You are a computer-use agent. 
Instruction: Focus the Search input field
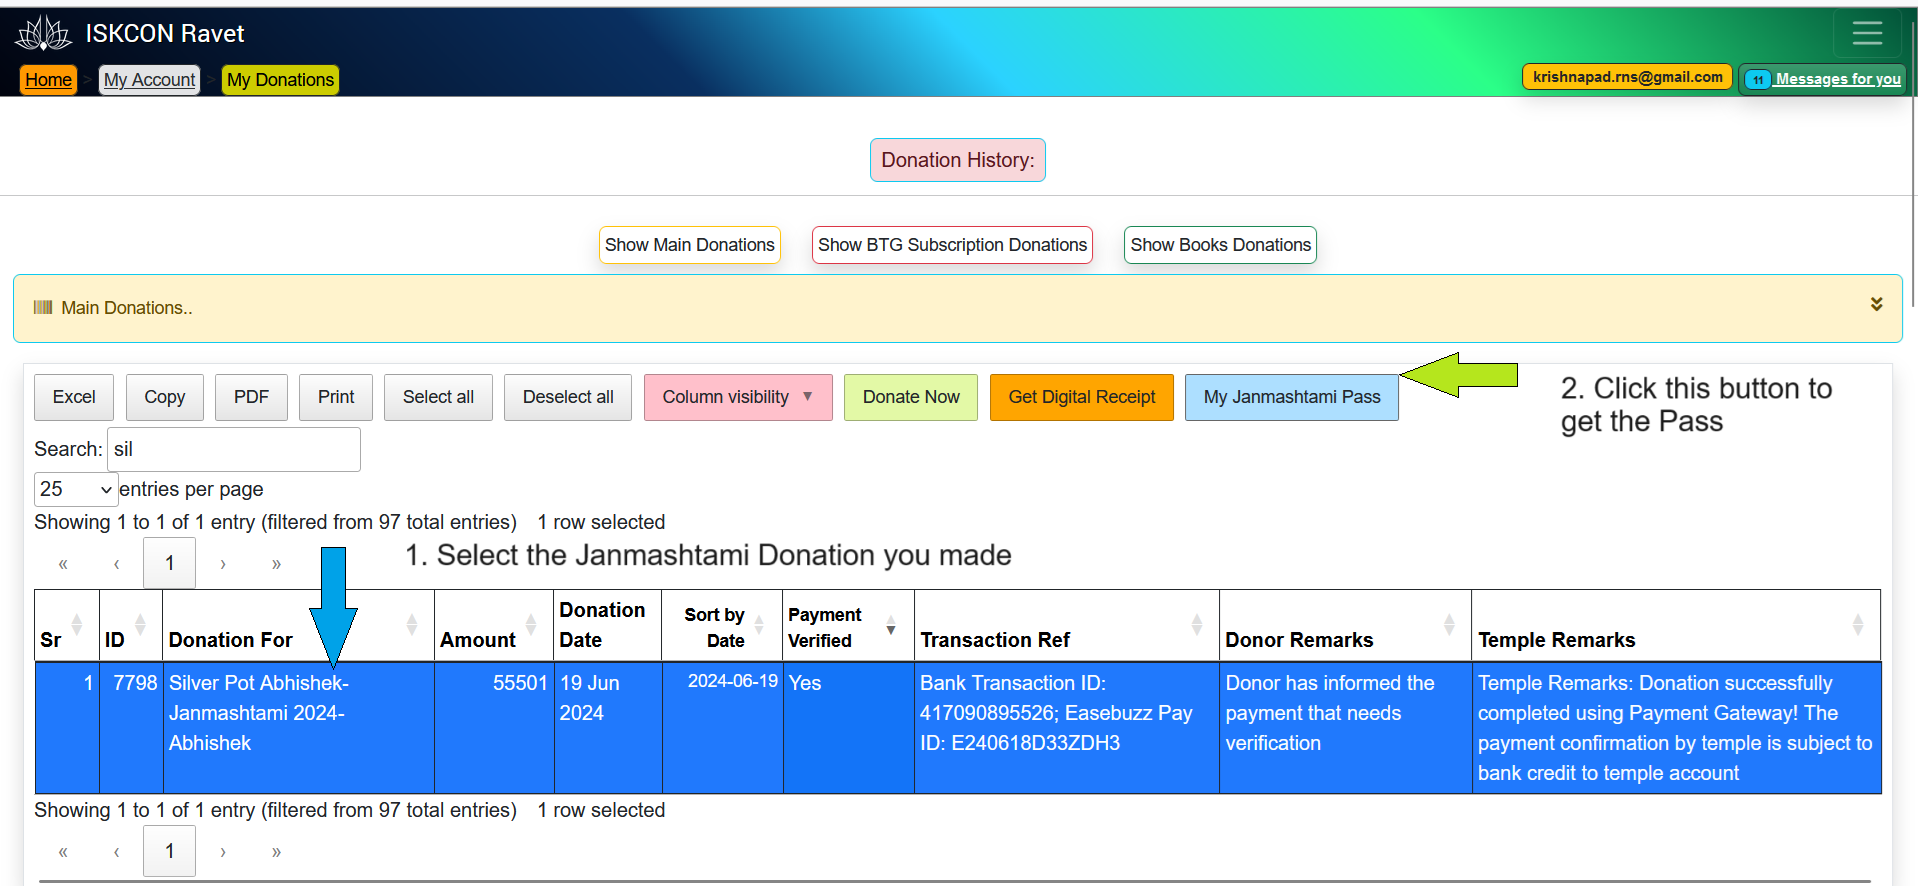point(234,449)
